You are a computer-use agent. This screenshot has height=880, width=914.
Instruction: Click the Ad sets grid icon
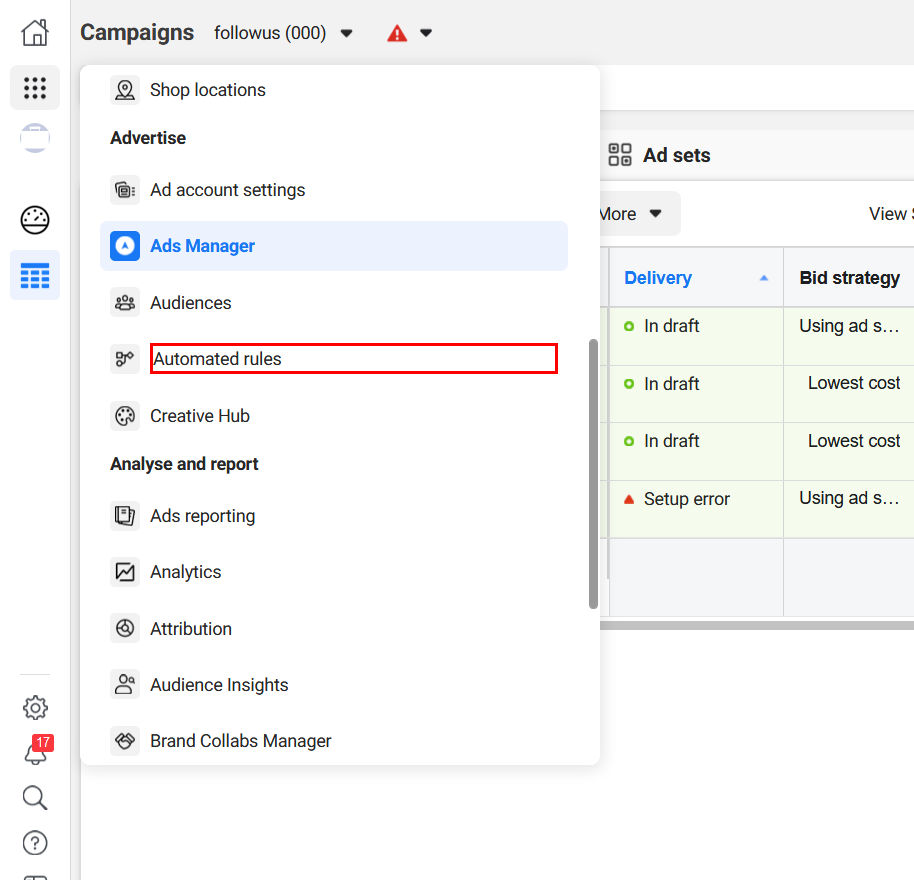click(620, 155)
